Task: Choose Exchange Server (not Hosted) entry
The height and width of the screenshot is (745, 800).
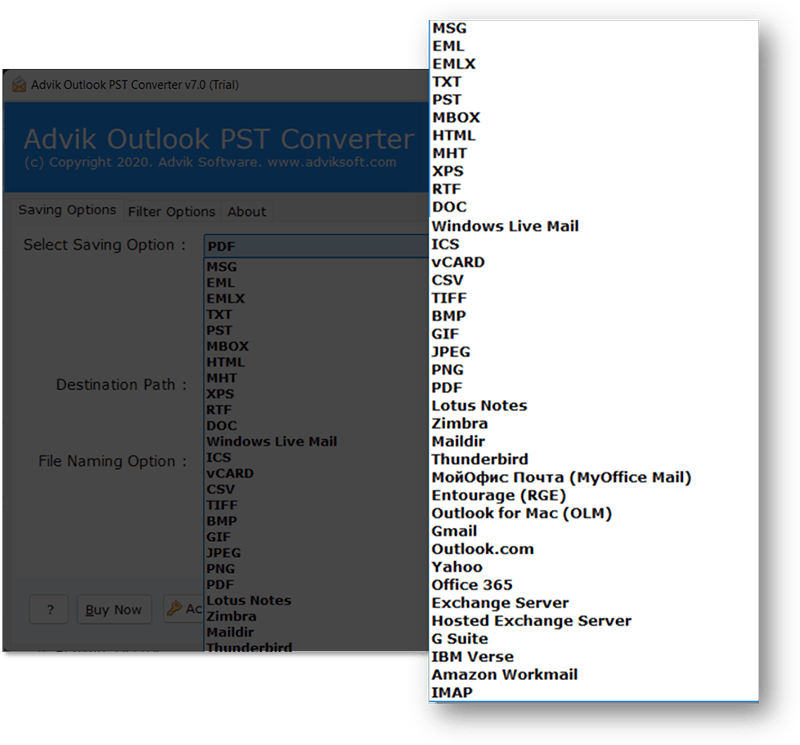Action: (500, 603)
